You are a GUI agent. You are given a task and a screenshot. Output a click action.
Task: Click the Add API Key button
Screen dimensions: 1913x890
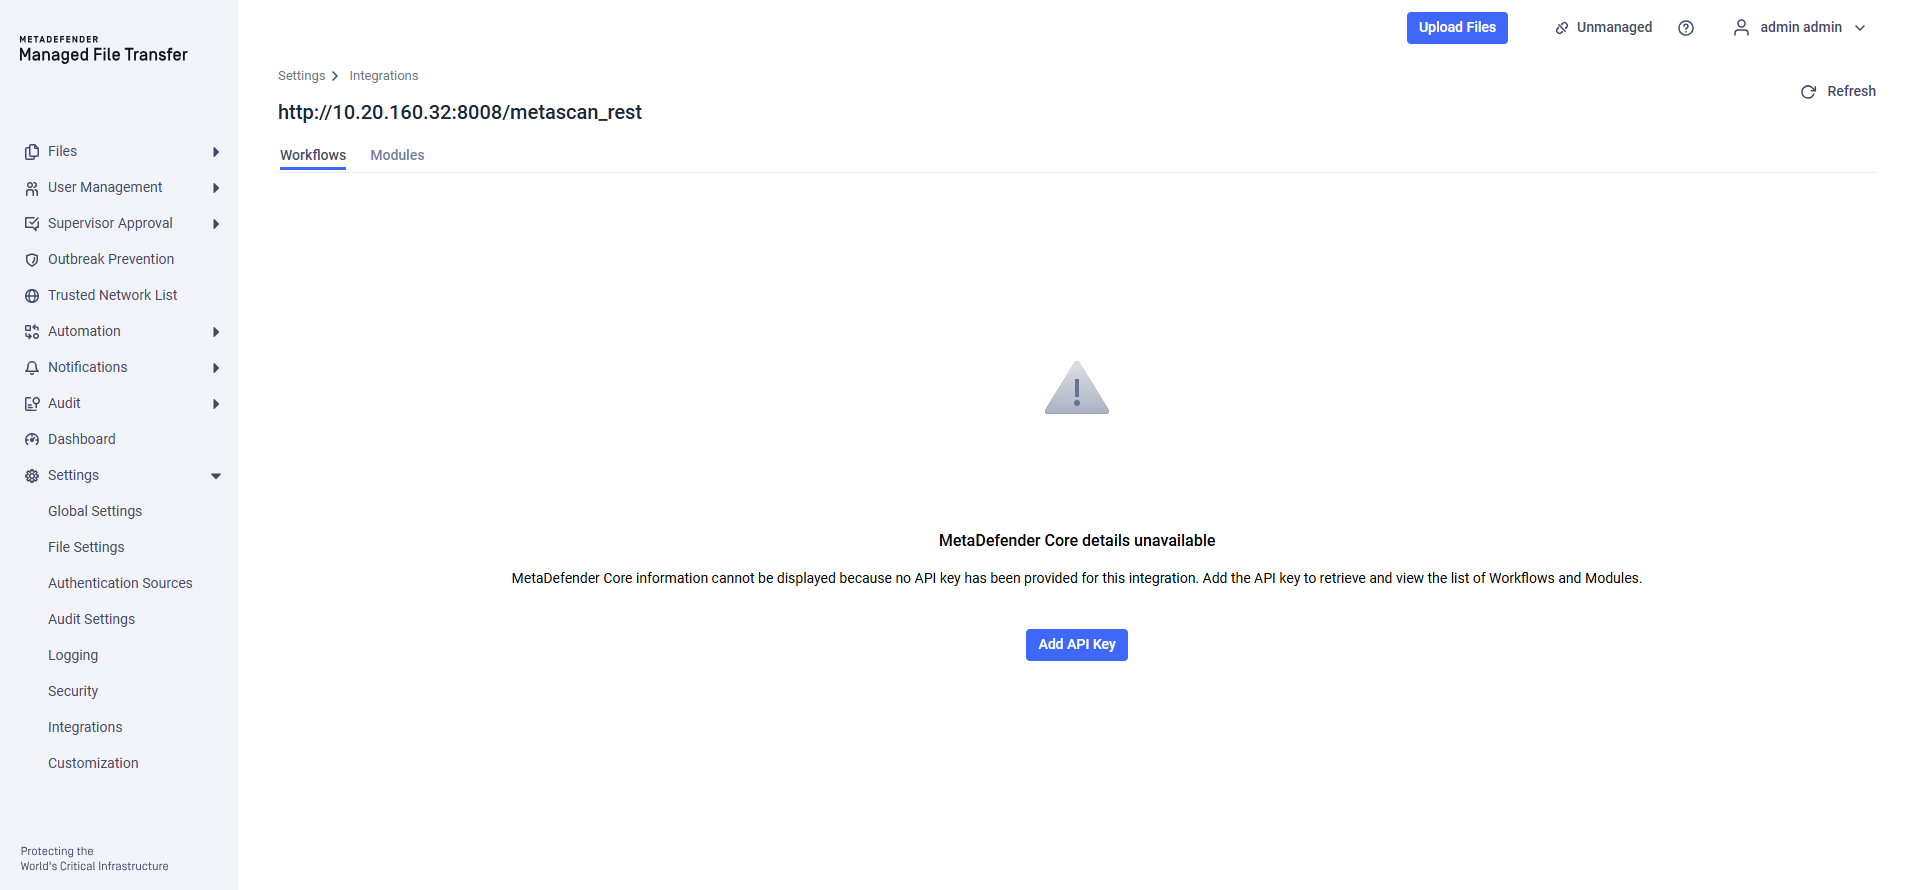[1077, 645]
